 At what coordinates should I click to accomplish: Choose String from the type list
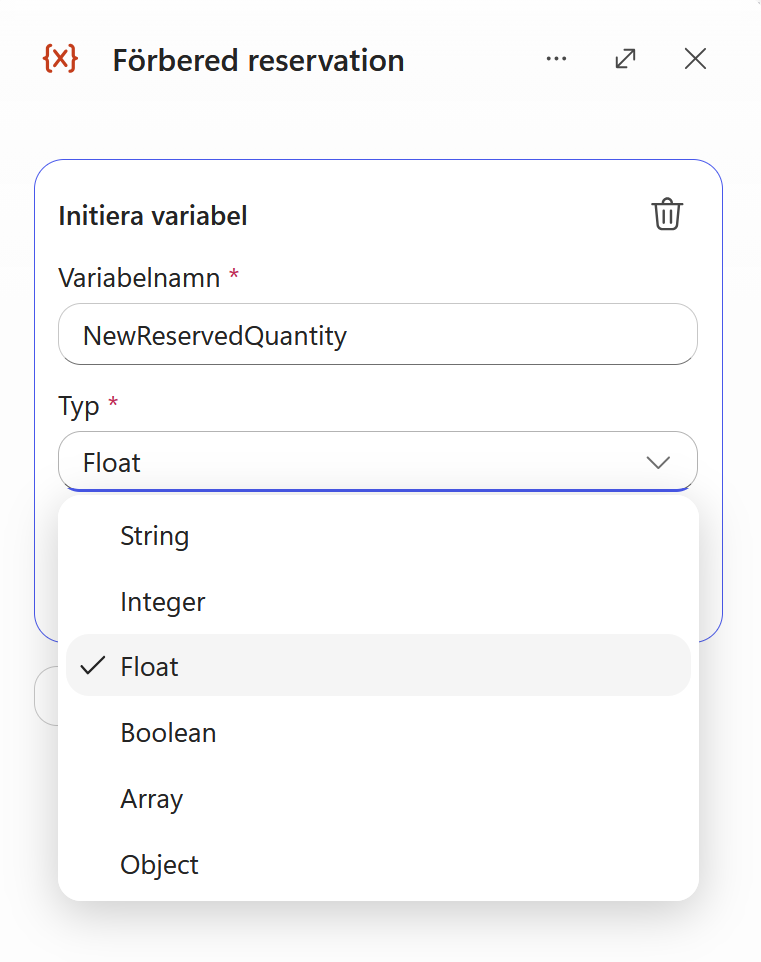[x=378, y=536]
